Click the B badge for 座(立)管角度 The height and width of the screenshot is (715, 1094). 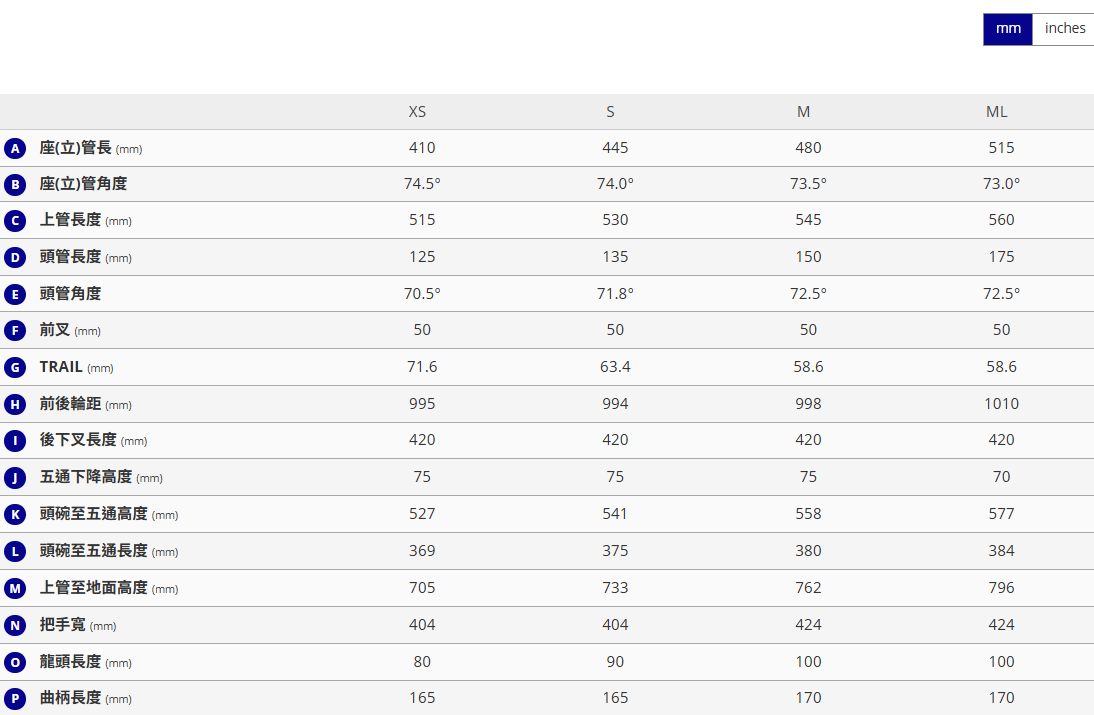14,185
